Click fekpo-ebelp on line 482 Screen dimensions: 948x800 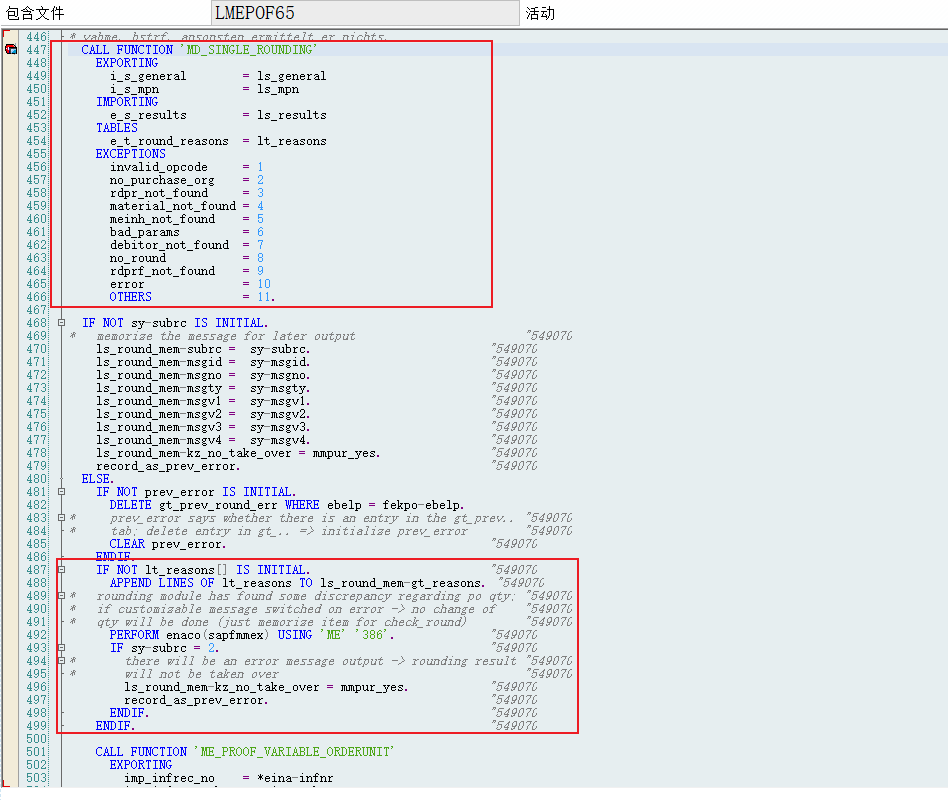(421, 505)
